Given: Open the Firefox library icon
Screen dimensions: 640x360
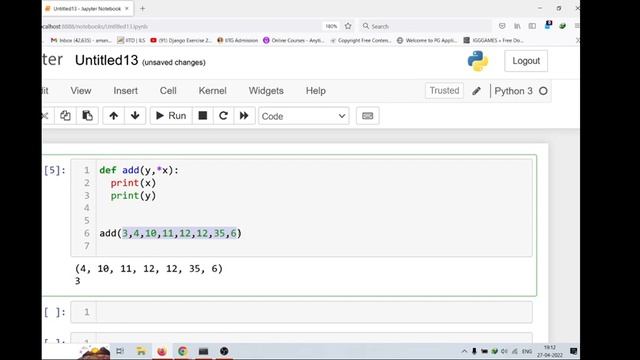Looking at the screenshot, I should tap(517, 26).
